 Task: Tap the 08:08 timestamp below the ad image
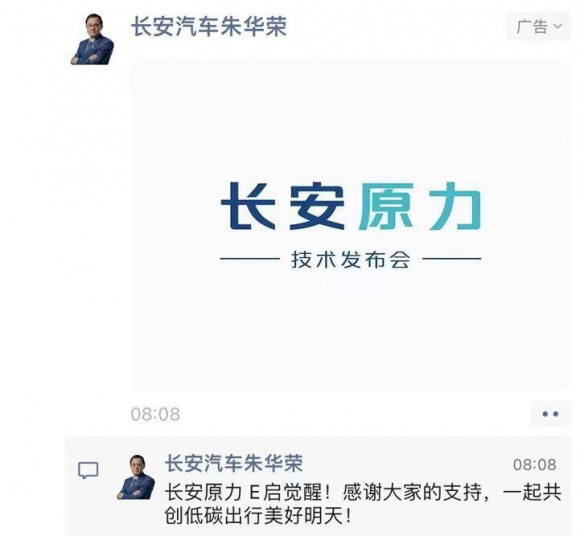coord(155,414)
